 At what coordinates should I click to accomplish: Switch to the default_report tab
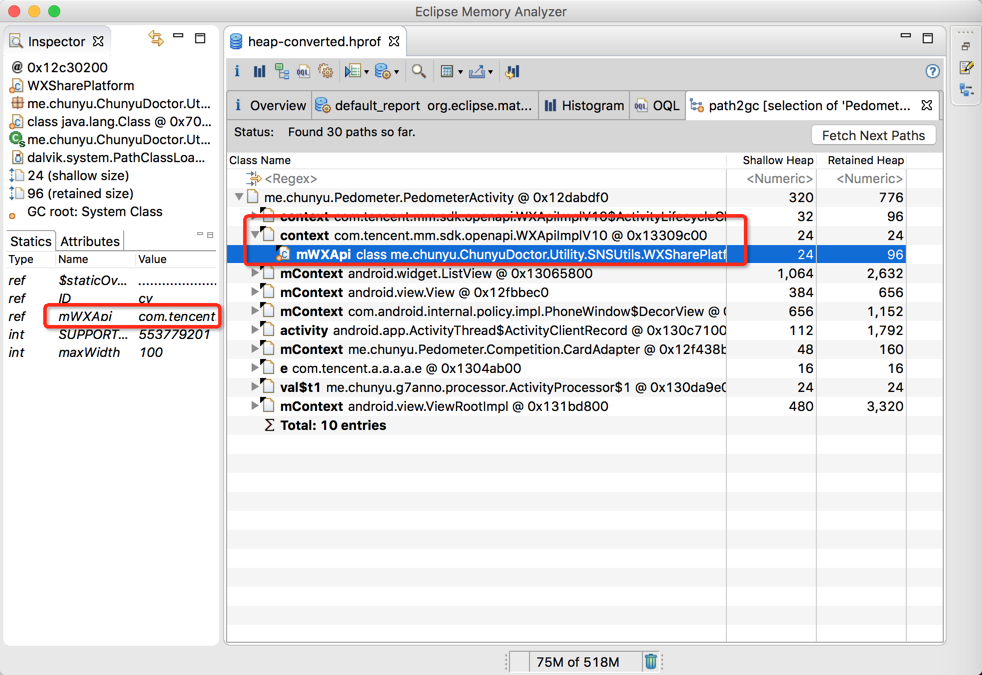tap(424, 105)
